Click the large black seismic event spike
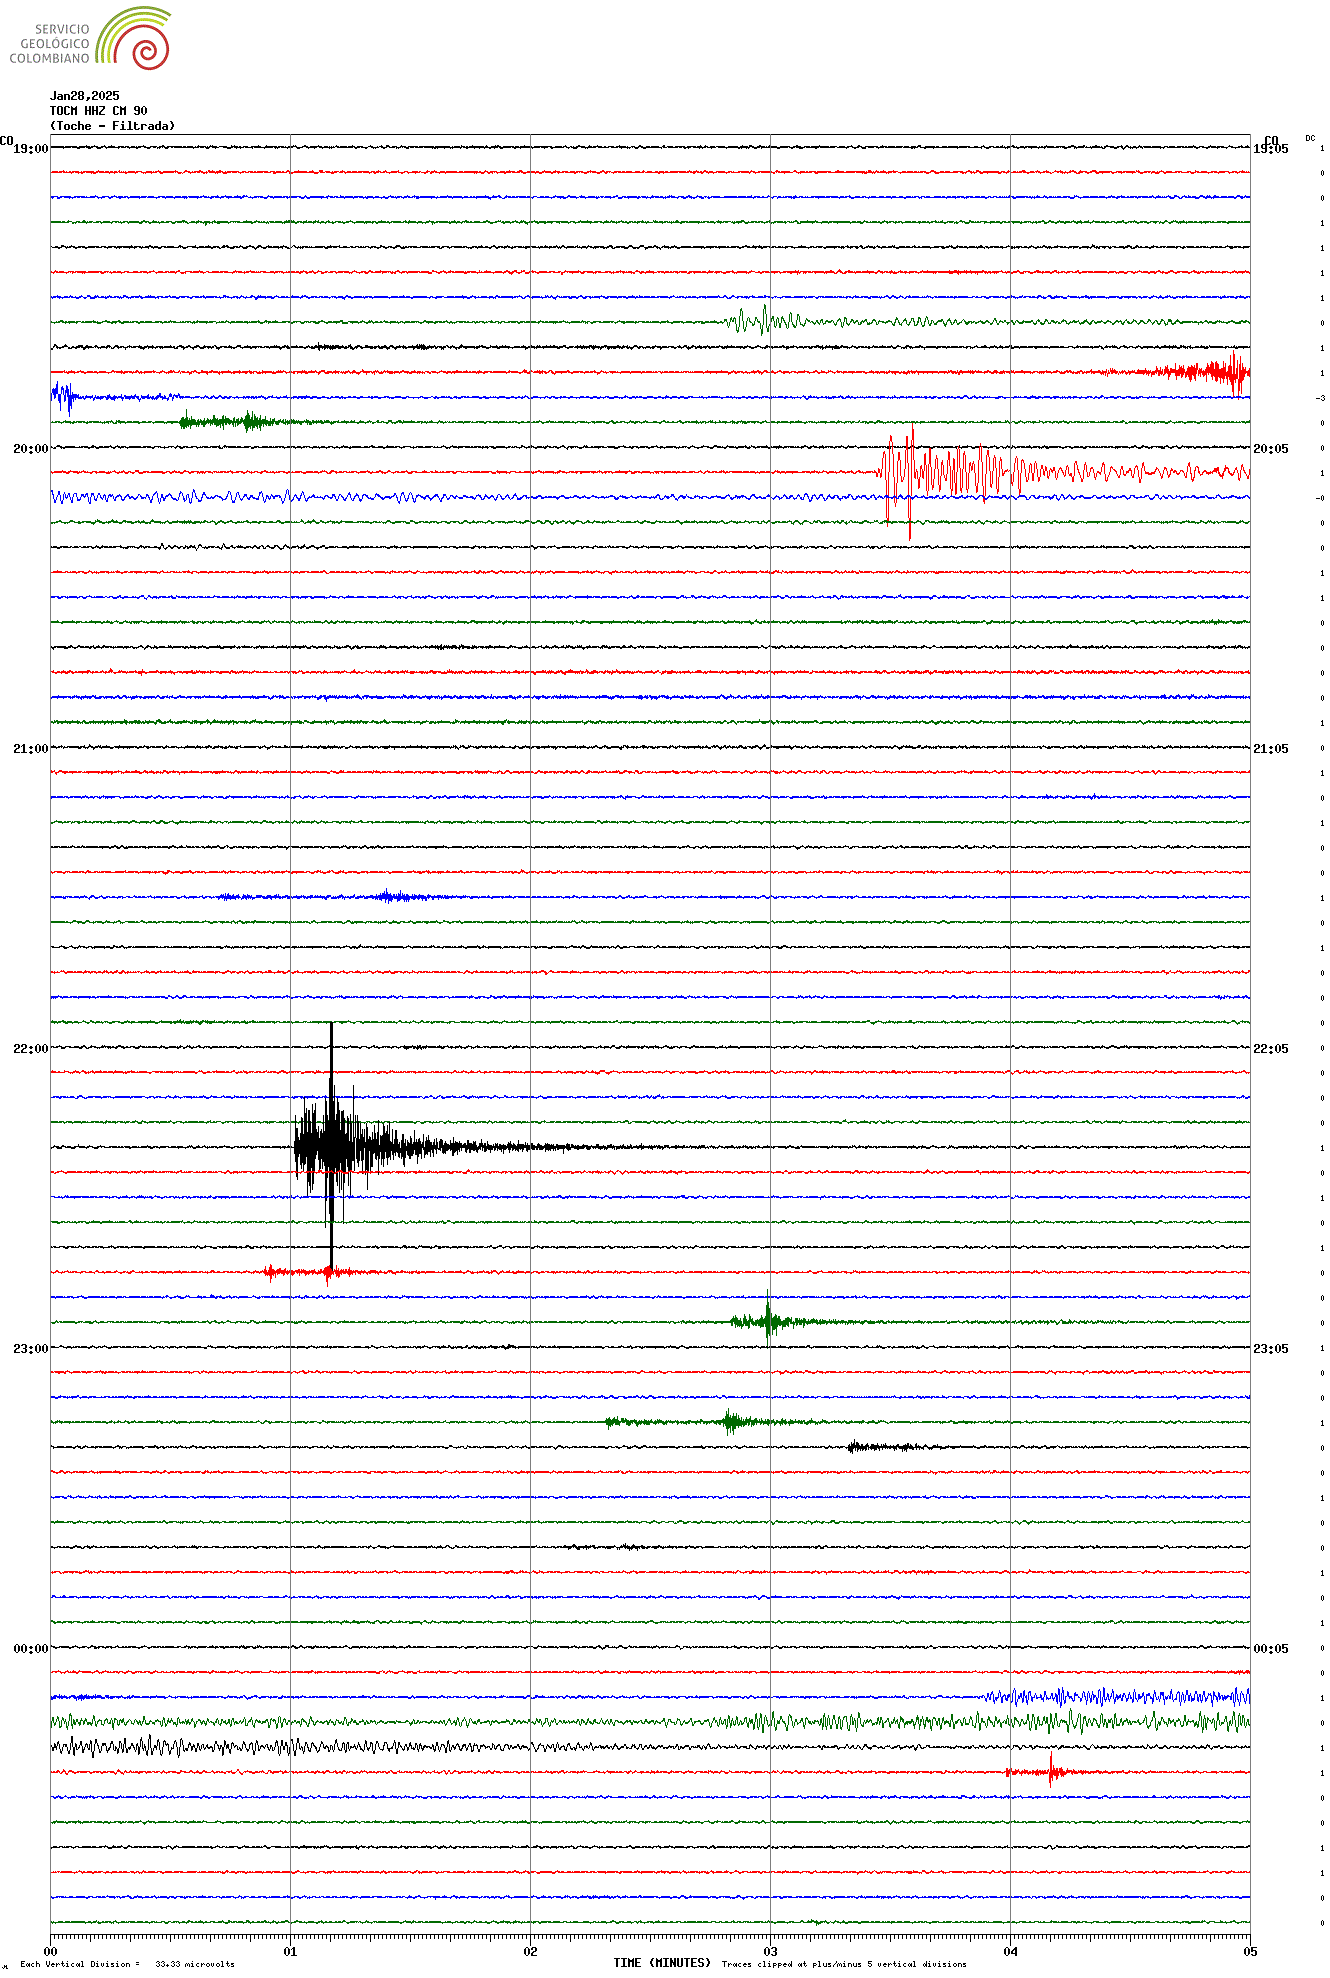The height and width of the screenshot is (1978, 1330). [331, 1146]
